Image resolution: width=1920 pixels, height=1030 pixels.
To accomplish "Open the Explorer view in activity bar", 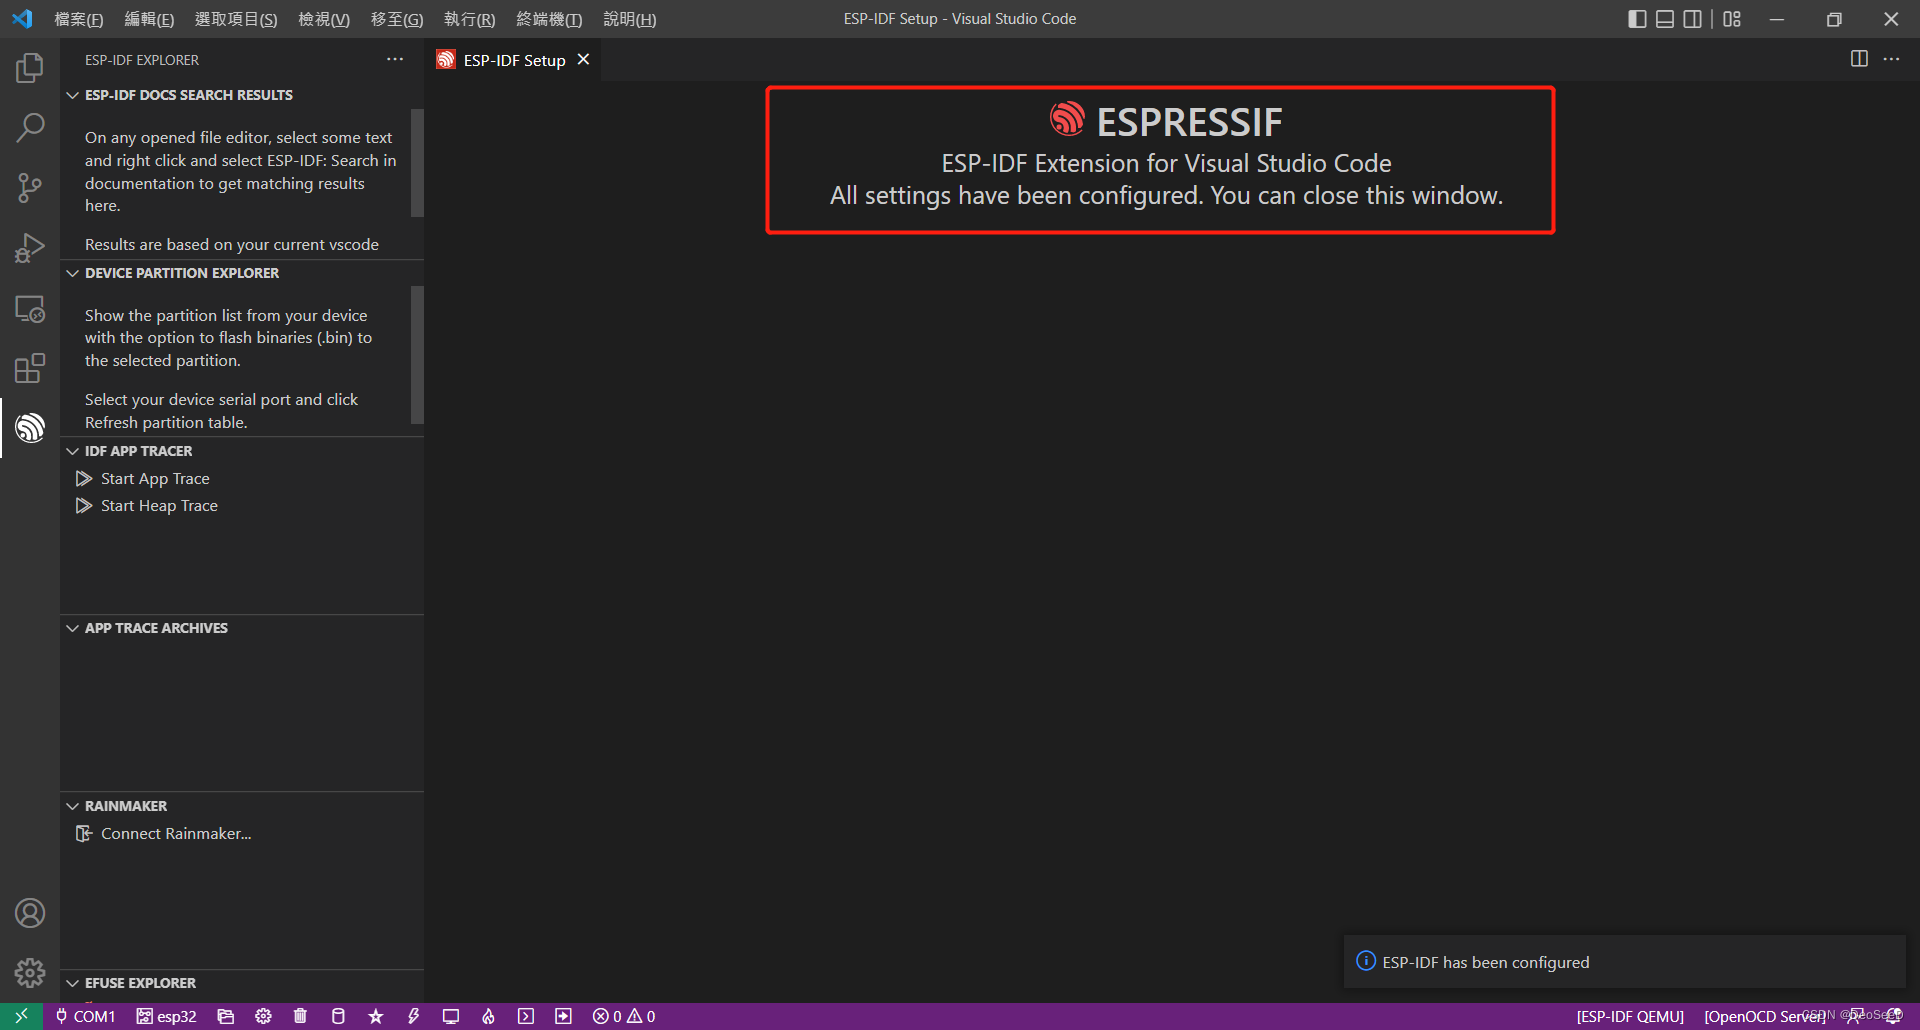I will coord(30,68).
